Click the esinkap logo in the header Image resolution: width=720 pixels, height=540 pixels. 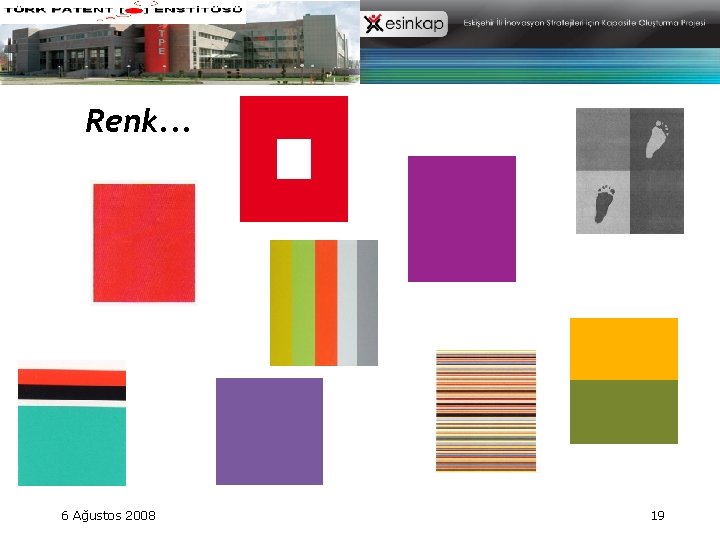405,23
